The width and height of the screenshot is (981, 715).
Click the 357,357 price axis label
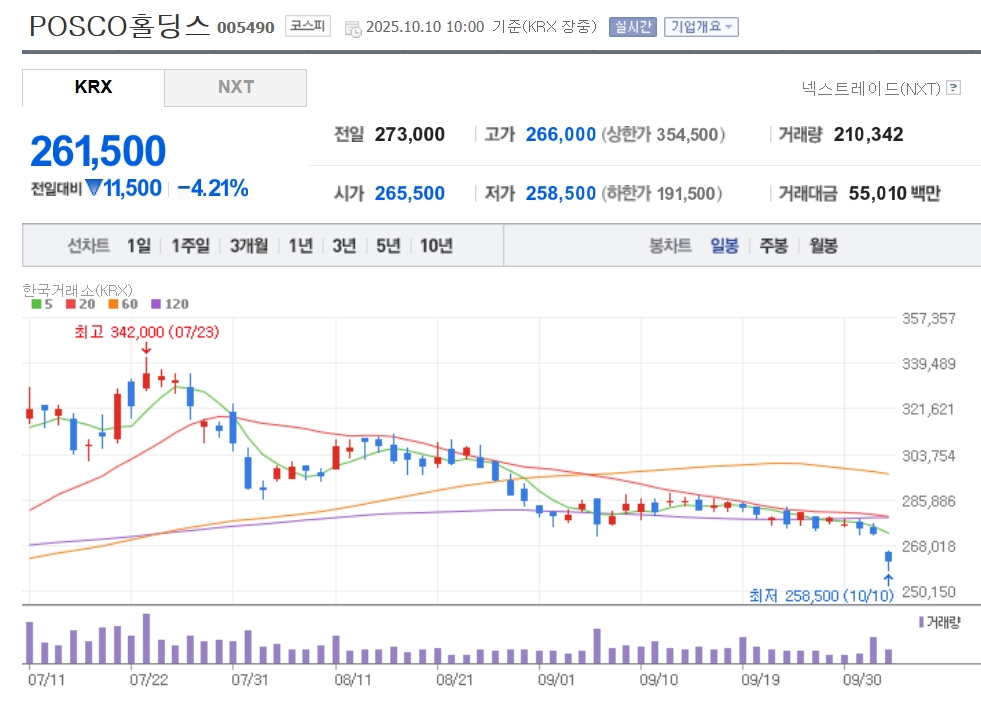(x=928, y=318)
